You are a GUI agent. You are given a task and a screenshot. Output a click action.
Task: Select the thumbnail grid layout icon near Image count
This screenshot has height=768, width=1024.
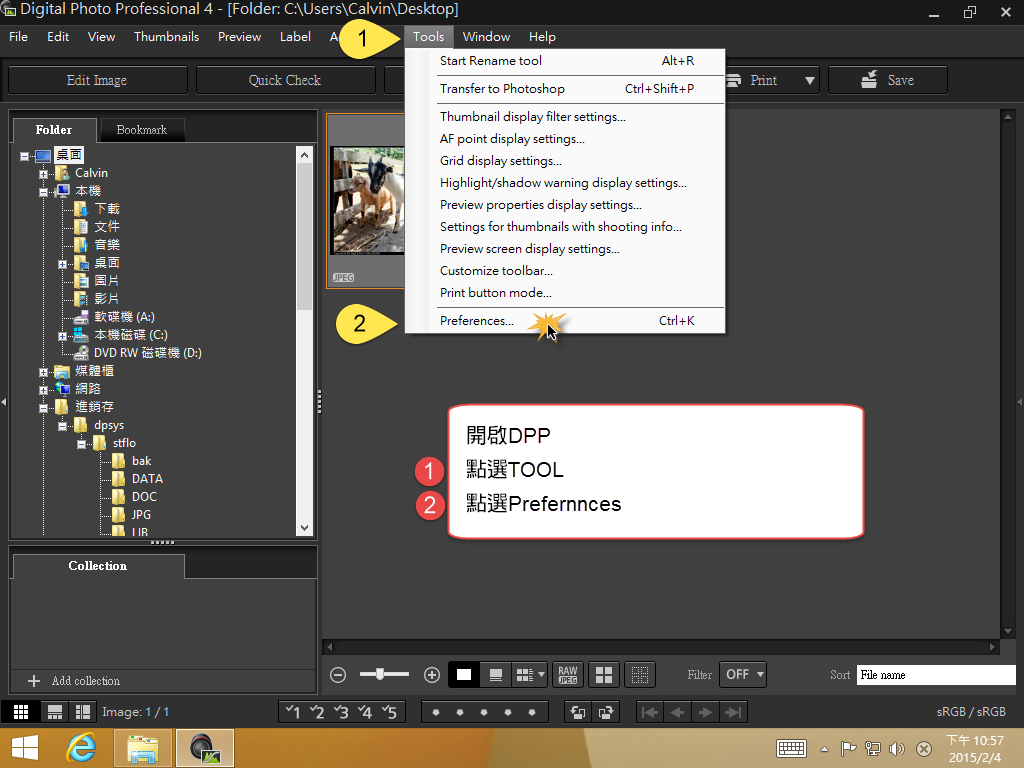21,712
